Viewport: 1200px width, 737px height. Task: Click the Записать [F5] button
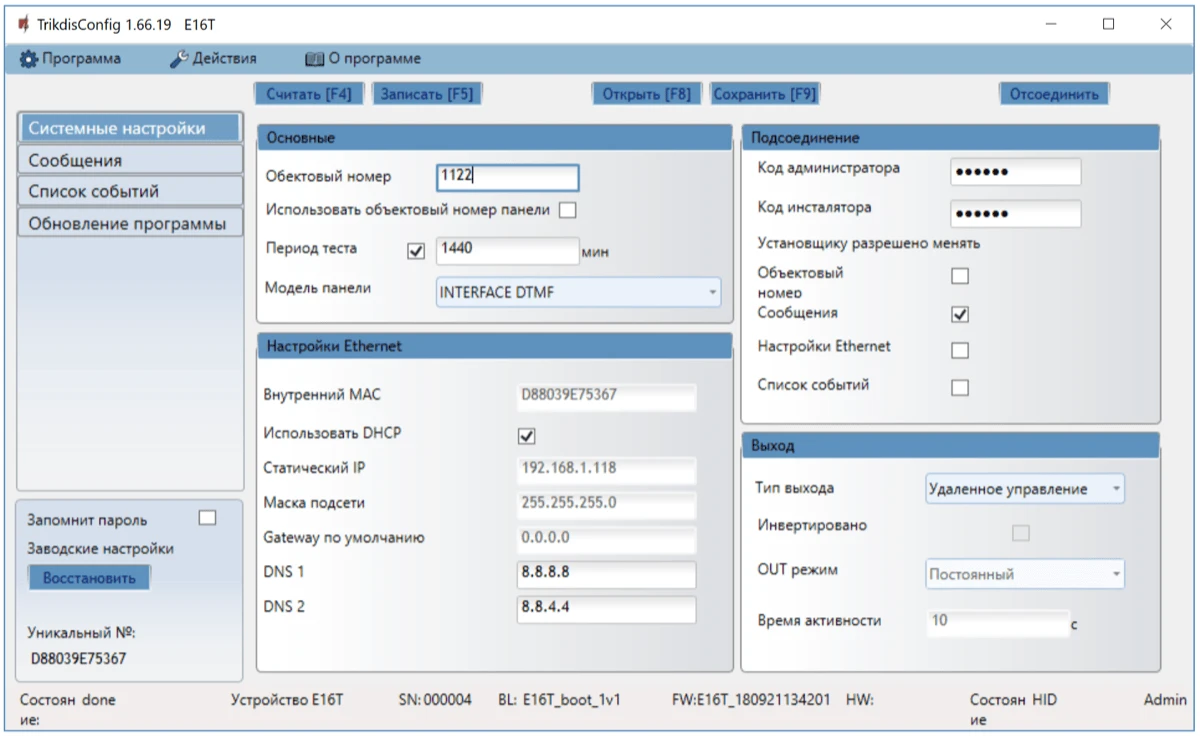pos(426,94)
